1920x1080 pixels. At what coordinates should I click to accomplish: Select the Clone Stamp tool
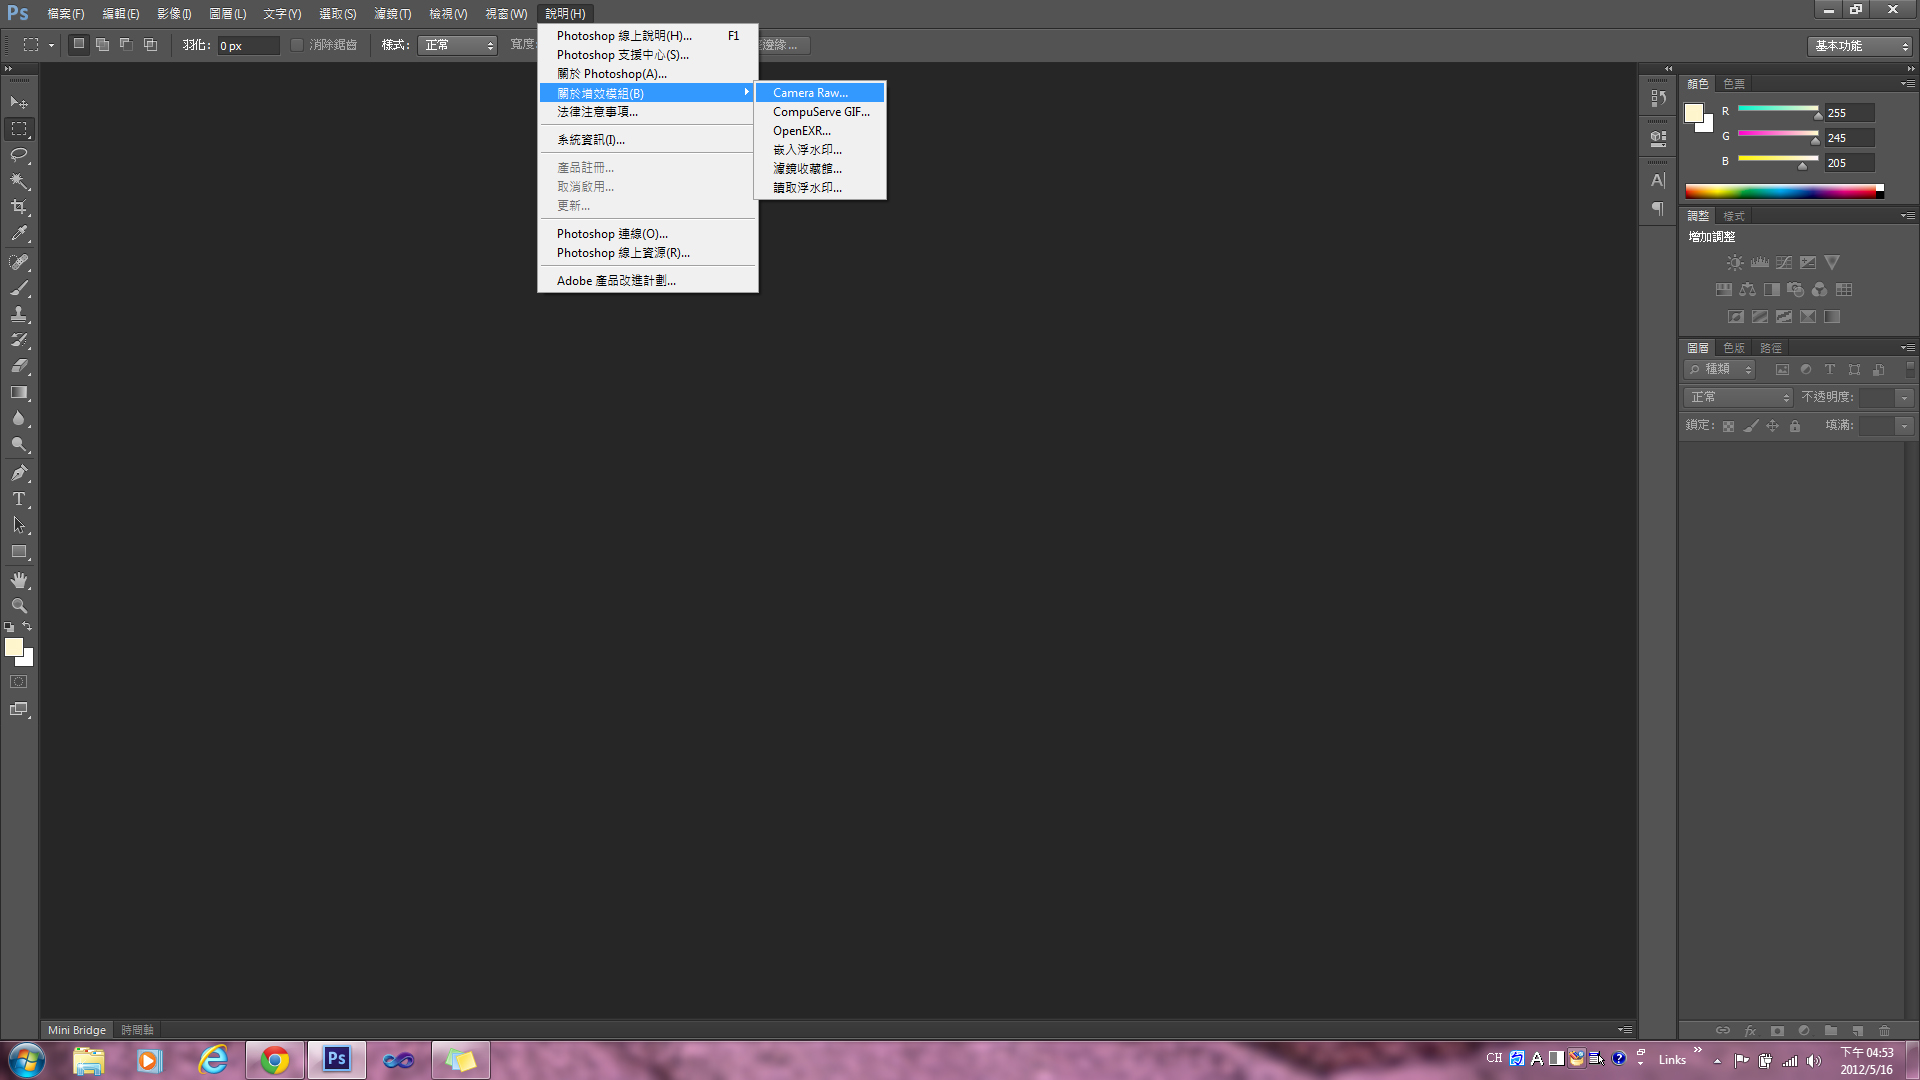pos(19,314)
